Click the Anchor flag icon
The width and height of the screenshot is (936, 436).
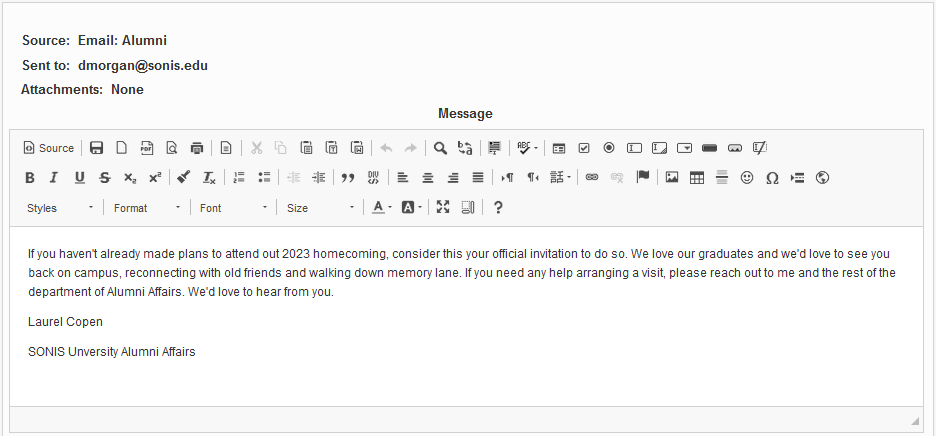click(x=642, y=177)
